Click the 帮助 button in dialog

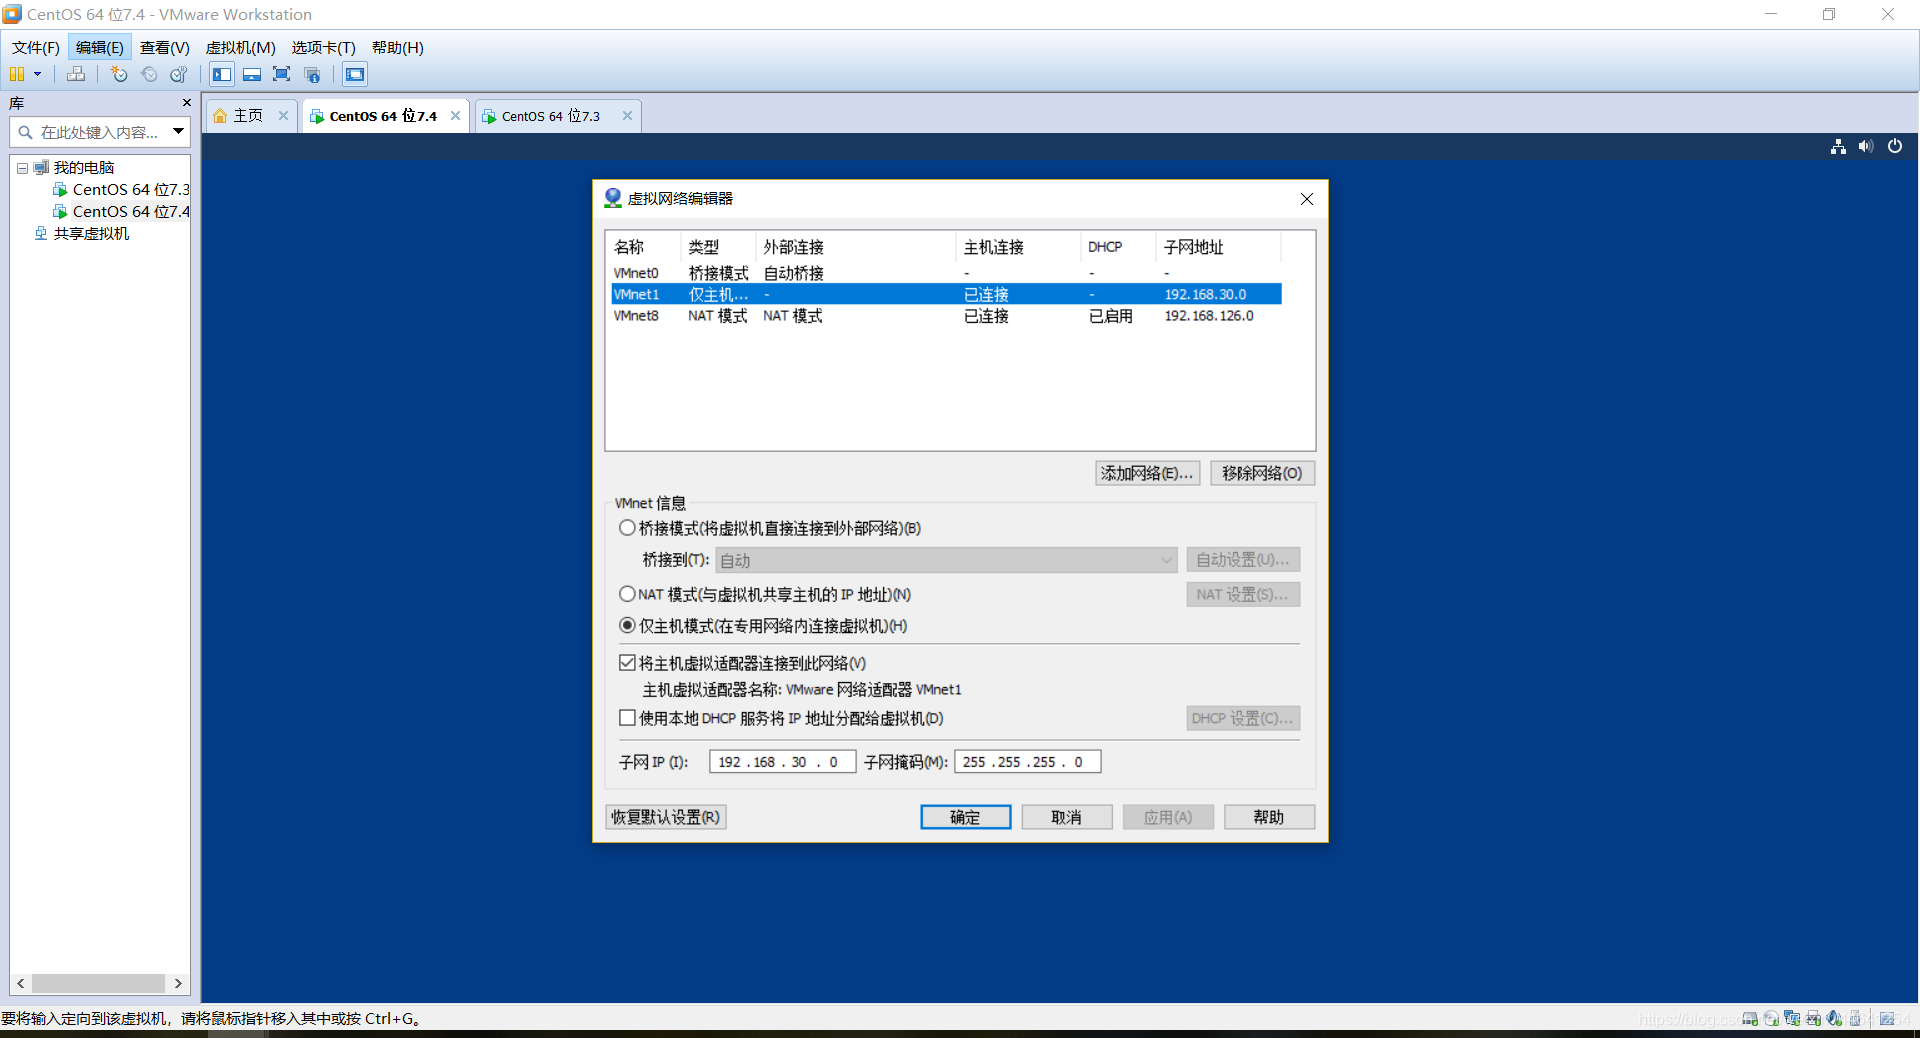point(1269,817)
